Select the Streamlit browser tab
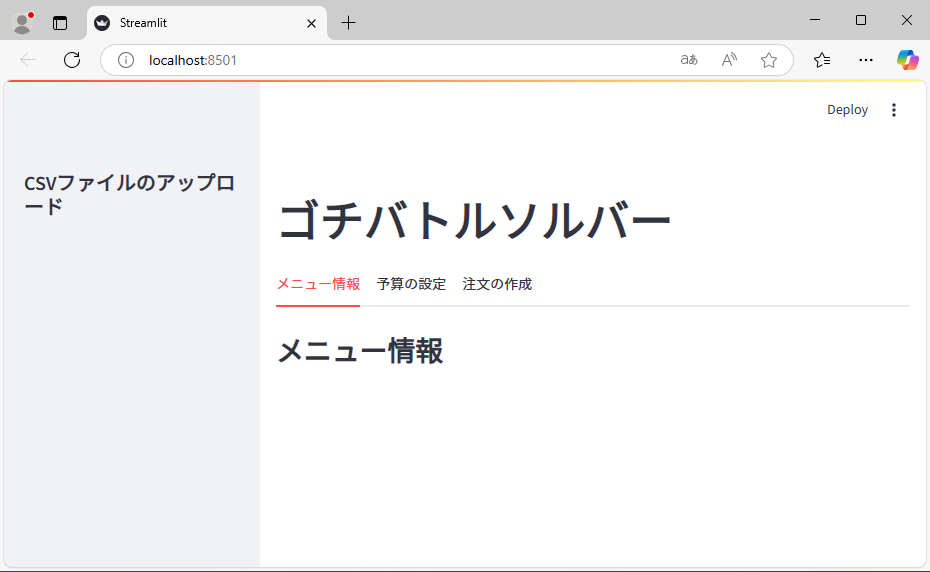Screen dimensions: 930x572 (x=207, y=23)
